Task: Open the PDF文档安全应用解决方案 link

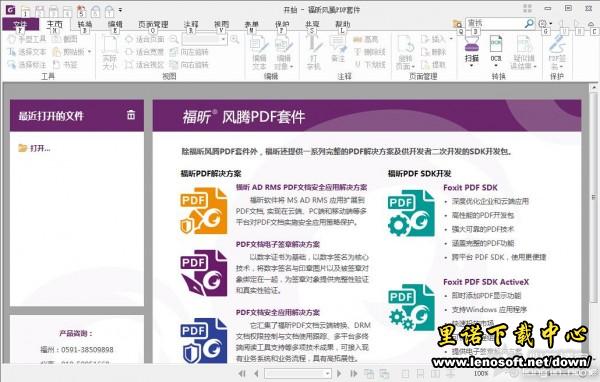Action: (x=278, y=312)
